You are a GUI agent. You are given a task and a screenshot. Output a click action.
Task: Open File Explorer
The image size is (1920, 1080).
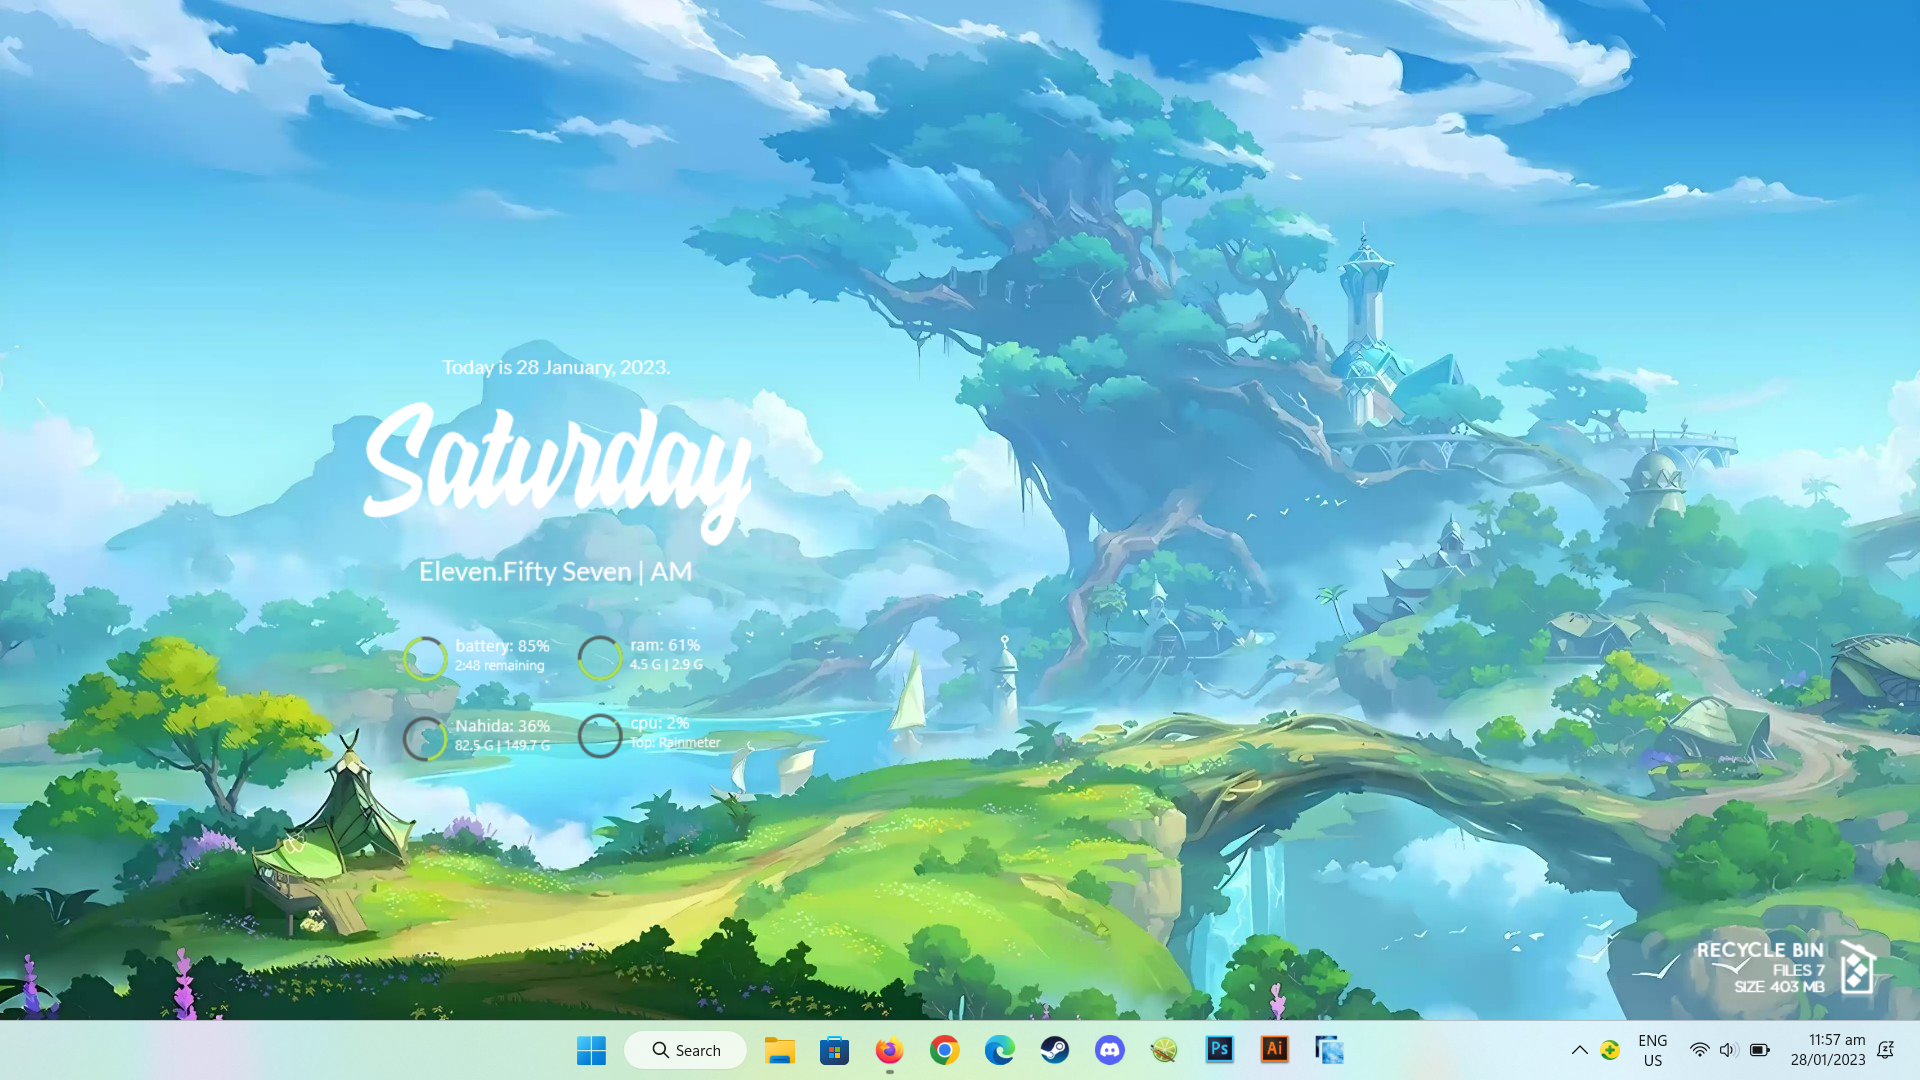click(x=780, y=1050)
